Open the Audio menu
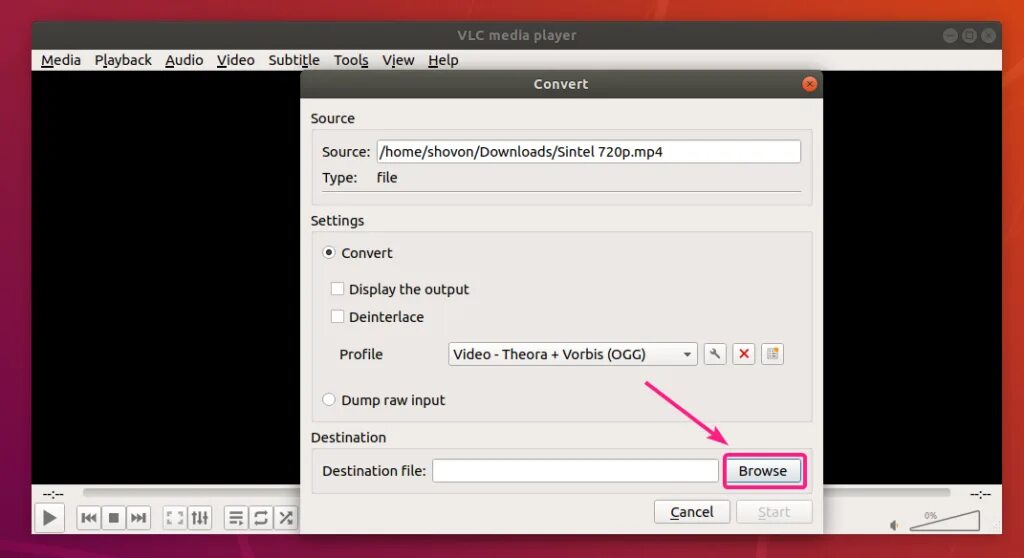Viewport: 1024px width, 558px height. pos(184,60)
